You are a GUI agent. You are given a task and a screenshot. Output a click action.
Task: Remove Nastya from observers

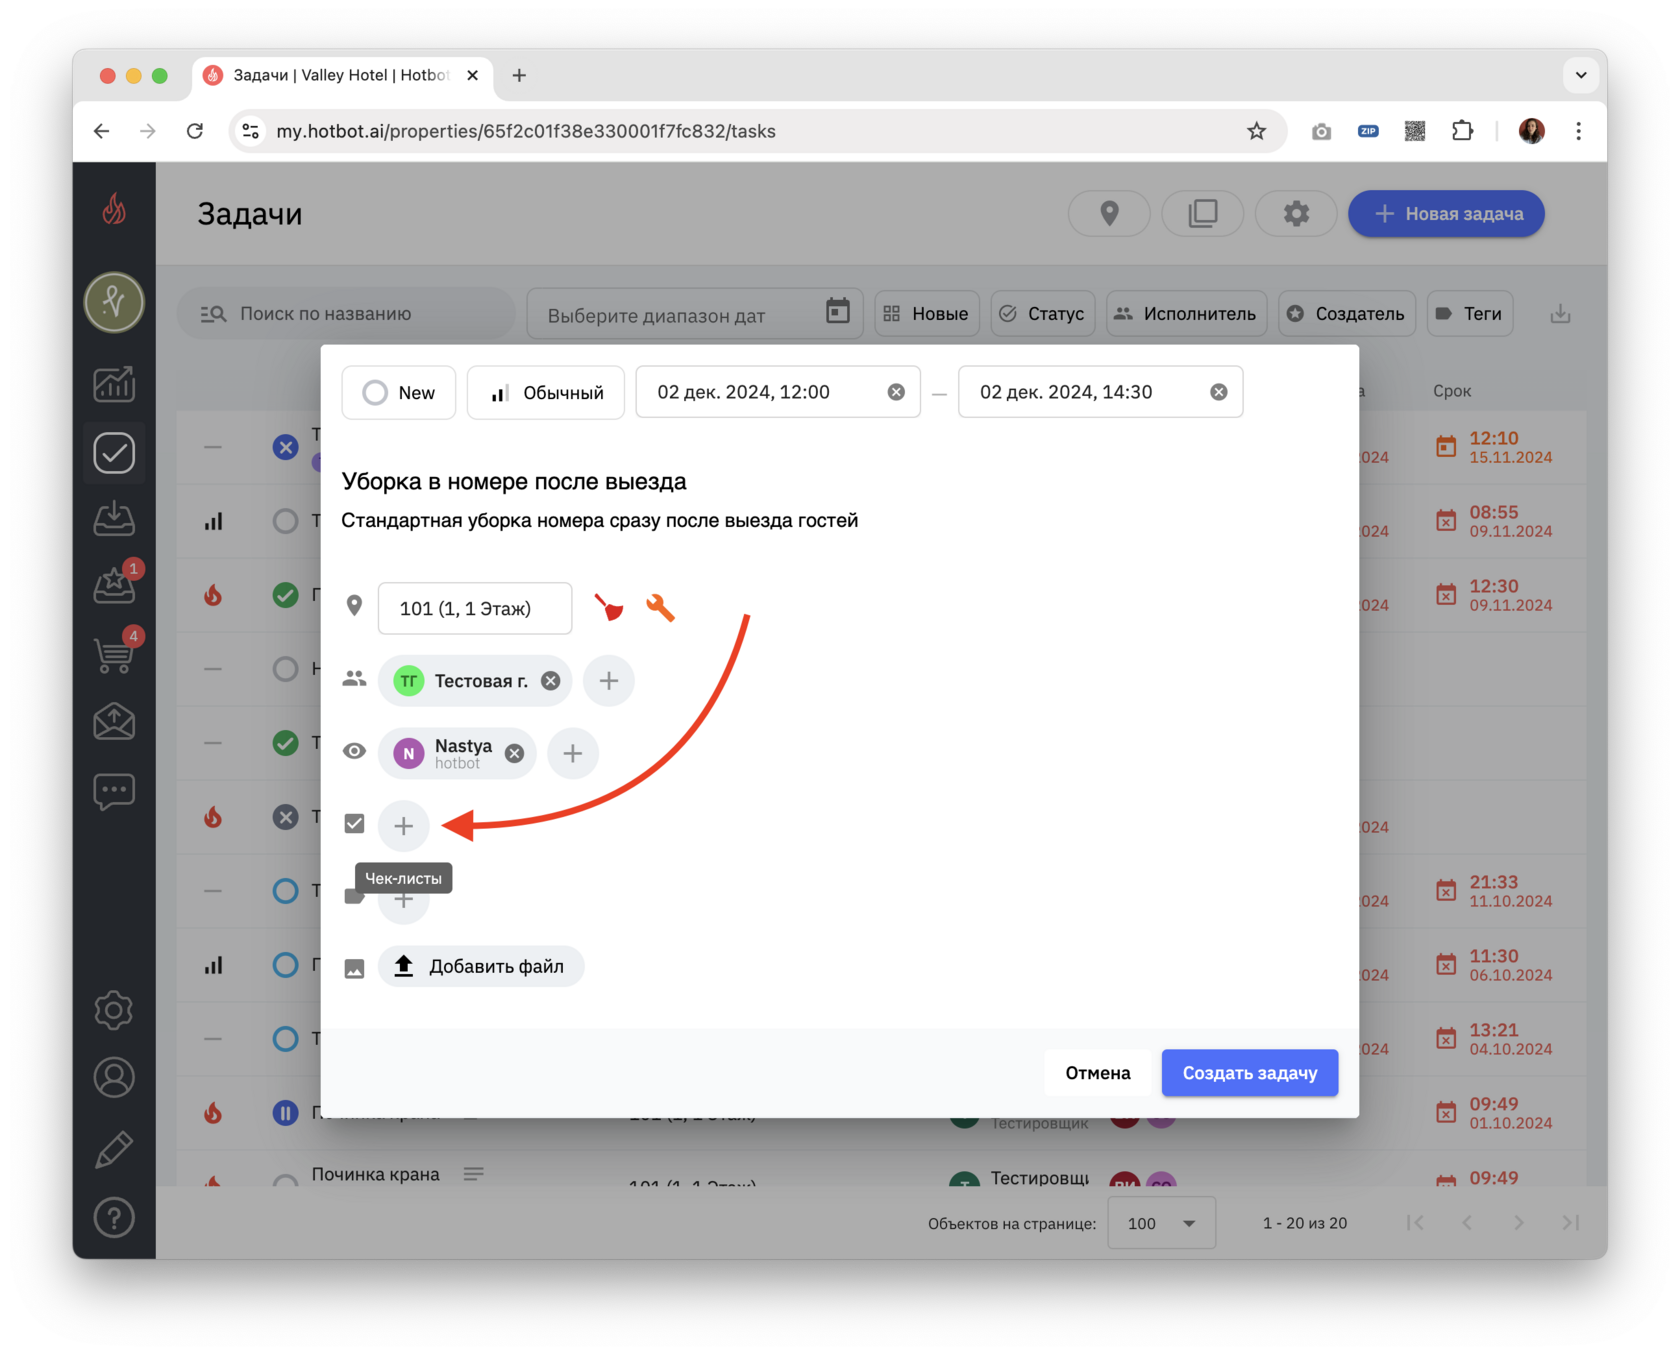(x=514, y=753)
